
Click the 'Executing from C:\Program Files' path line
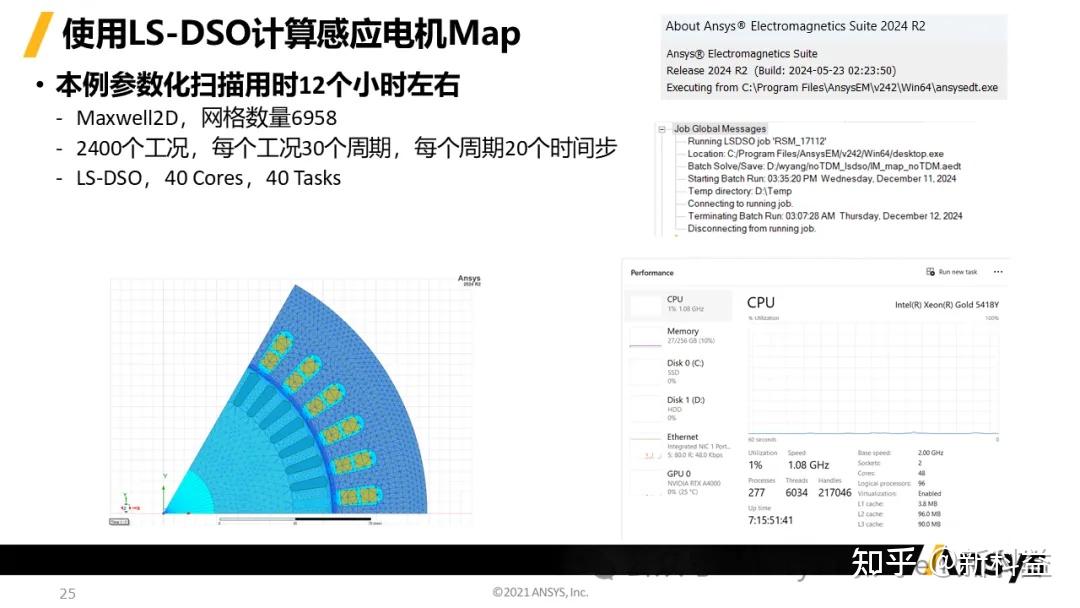(831, 88)
